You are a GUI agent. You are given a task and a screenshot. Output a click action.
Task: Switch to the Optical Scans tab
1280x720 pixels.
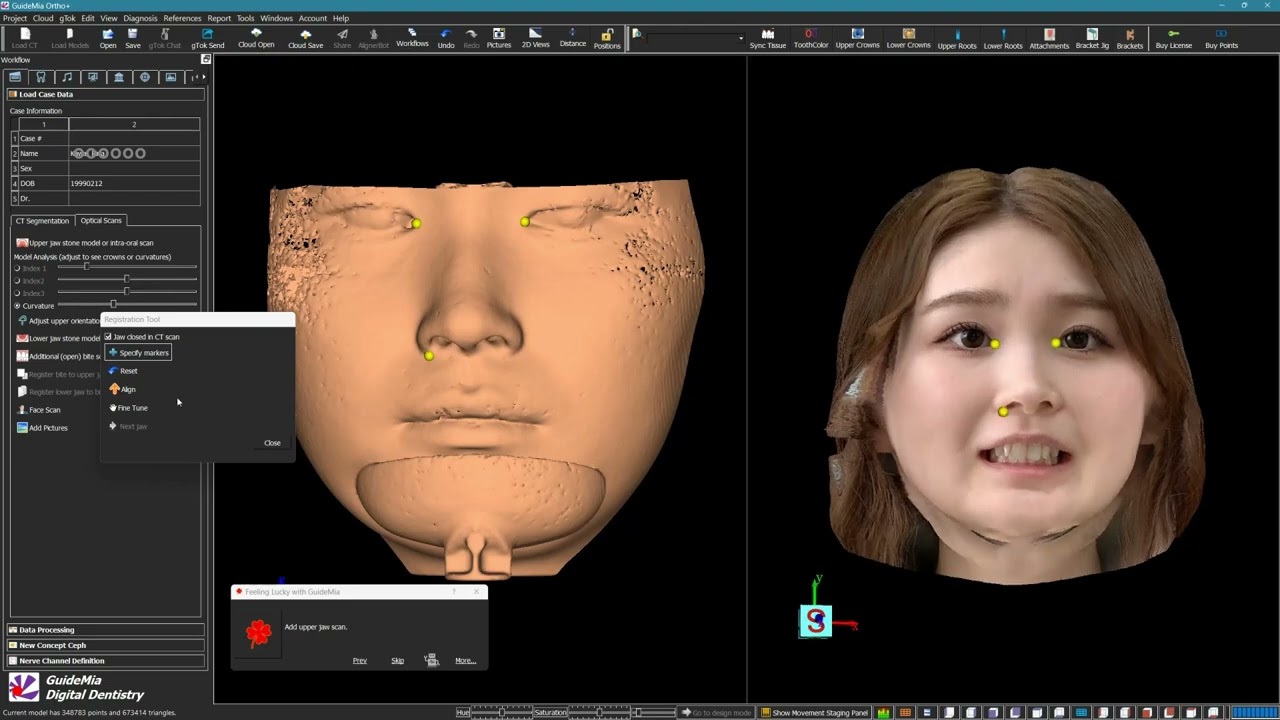click(x=101, y=220)
